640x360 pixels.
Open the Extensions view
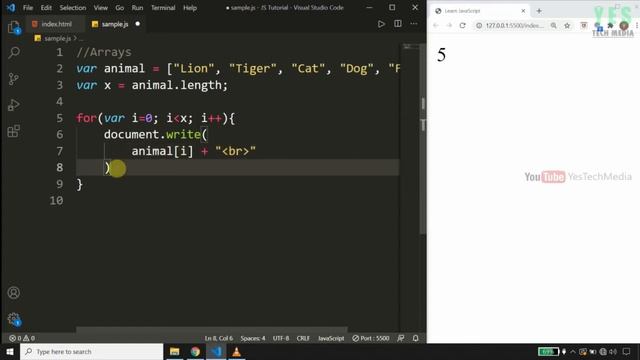pos(13,131)
